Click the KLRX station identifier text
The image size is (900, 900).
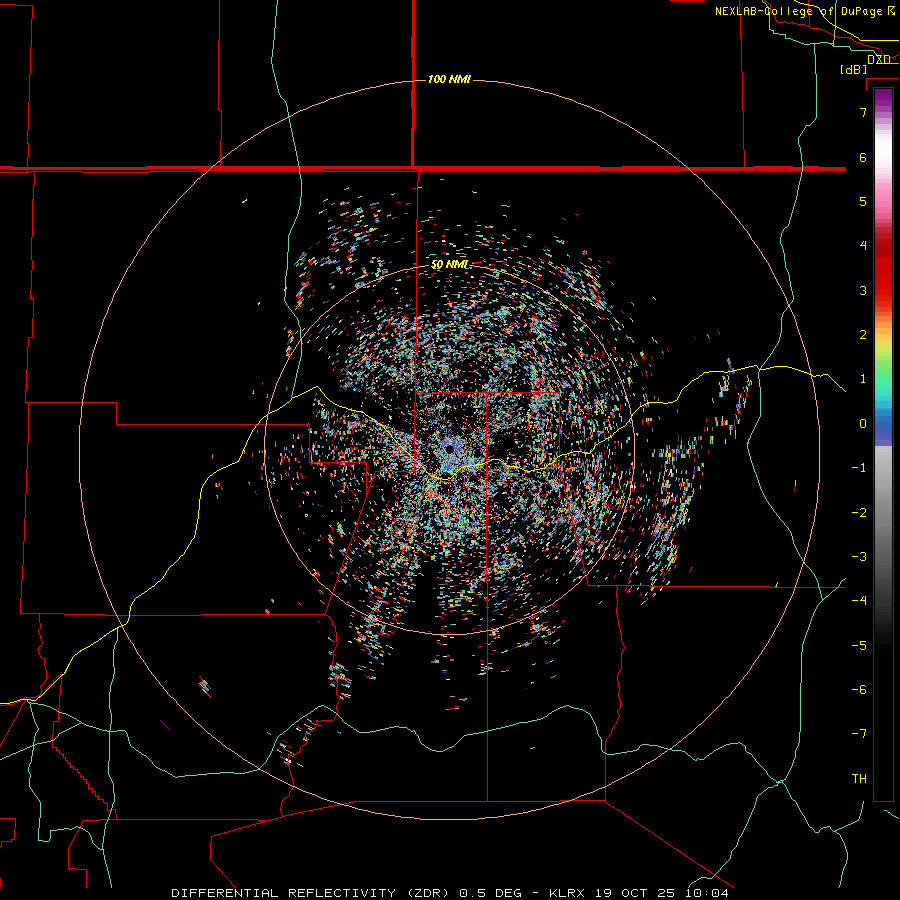[x=567, y=893]
